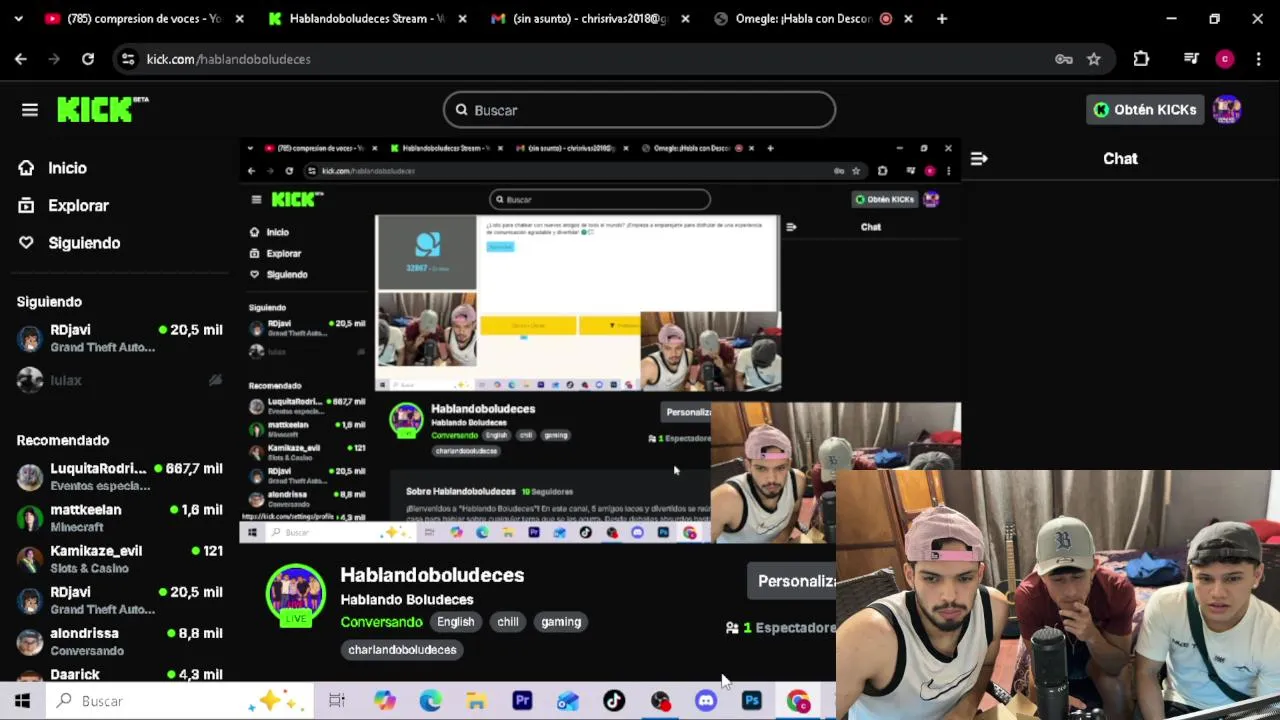Select the gaming tag

tap(561, 622)
